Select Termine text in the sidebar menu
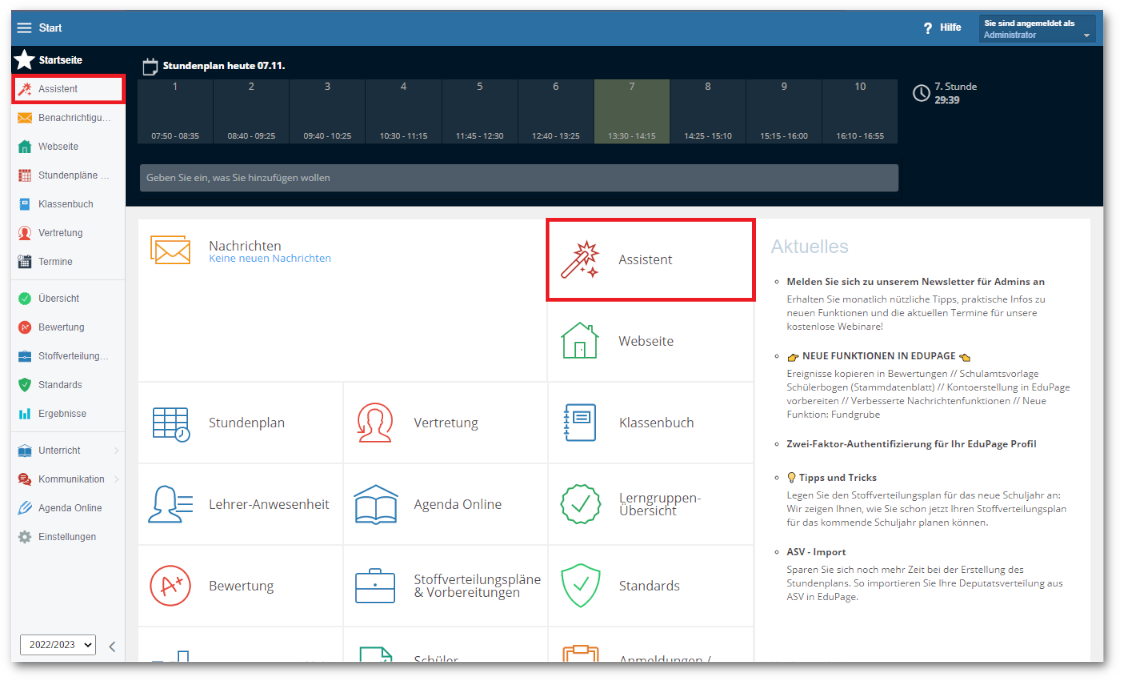Image resolution: width=1121 pixels, height=681 pixels. point(55,262)
